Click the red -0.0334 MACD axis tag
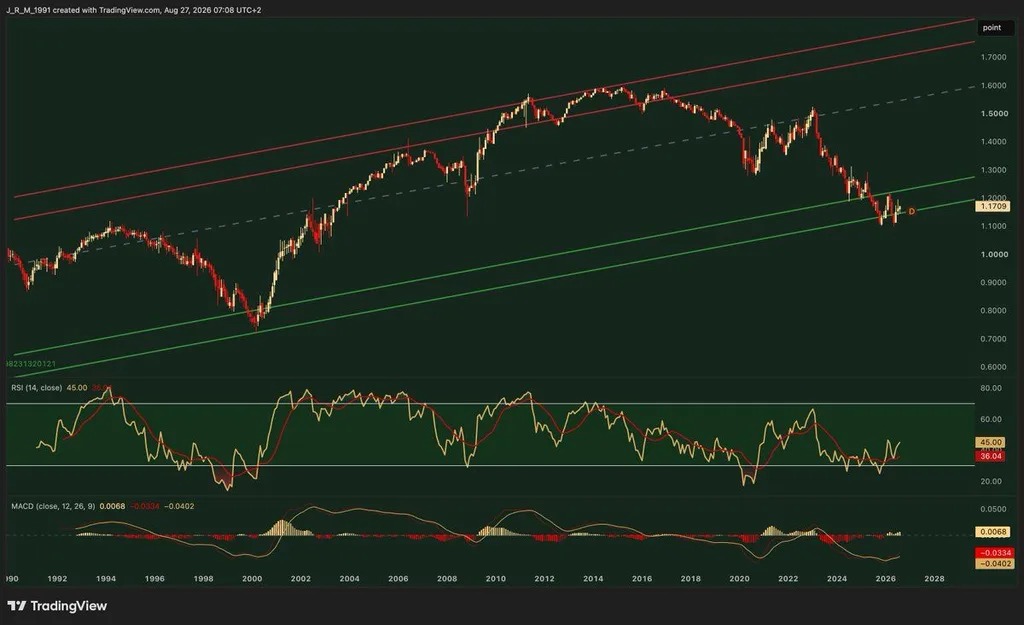 tap(995, 553)
